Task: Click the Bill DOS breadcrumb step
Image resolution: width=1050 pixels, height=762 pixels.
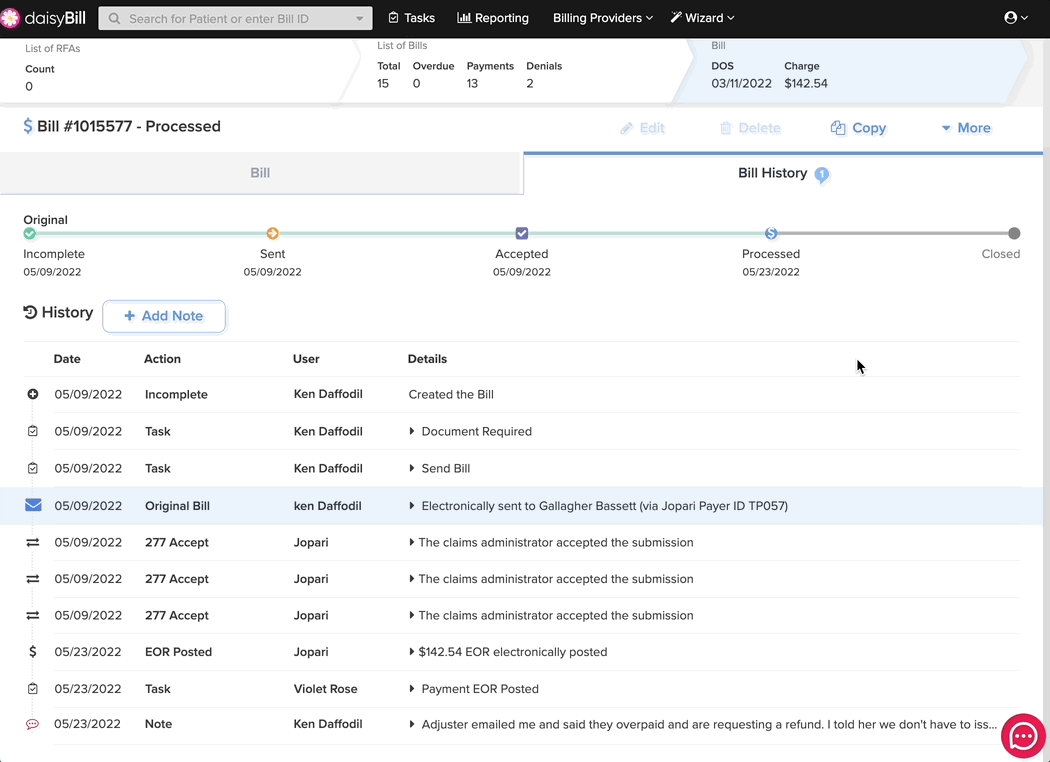Action: click(x=850, y=71)
